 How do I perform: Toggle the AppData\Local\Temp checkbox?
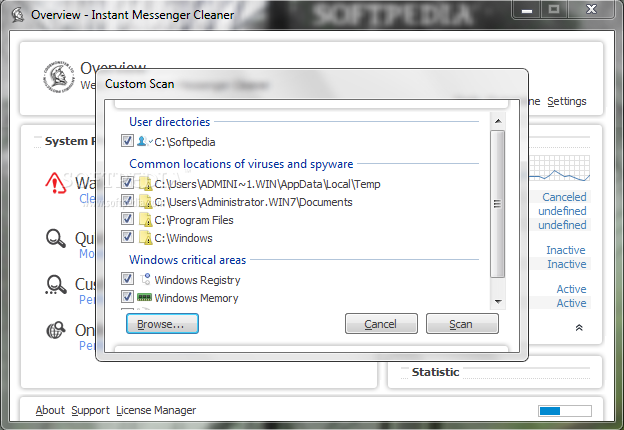127,183
